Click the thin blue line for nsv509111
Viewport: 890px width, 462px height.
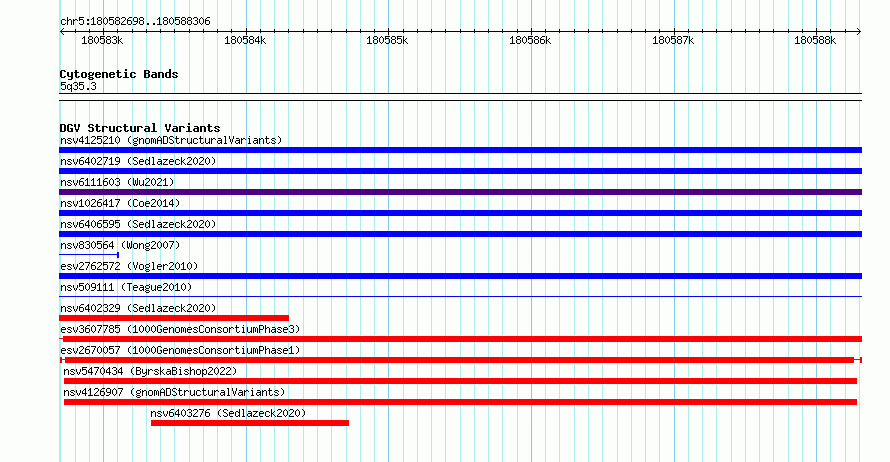point(460,297)
